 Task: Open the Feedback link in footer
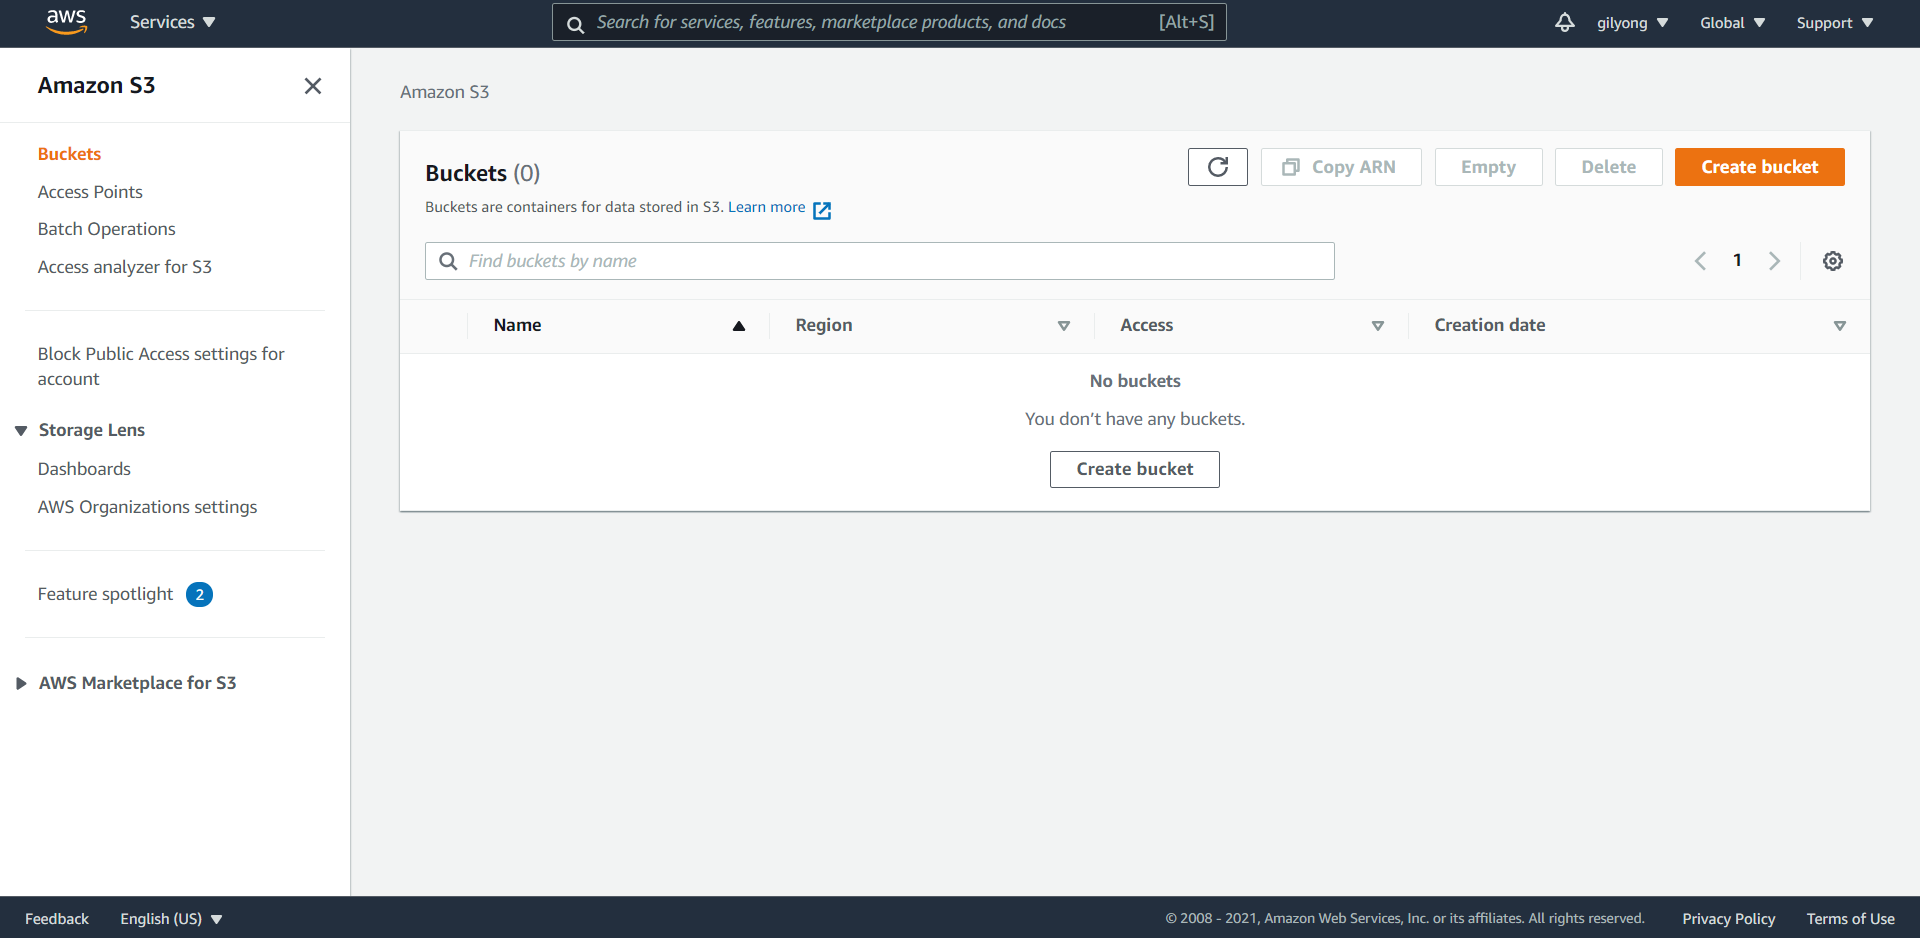57,919
